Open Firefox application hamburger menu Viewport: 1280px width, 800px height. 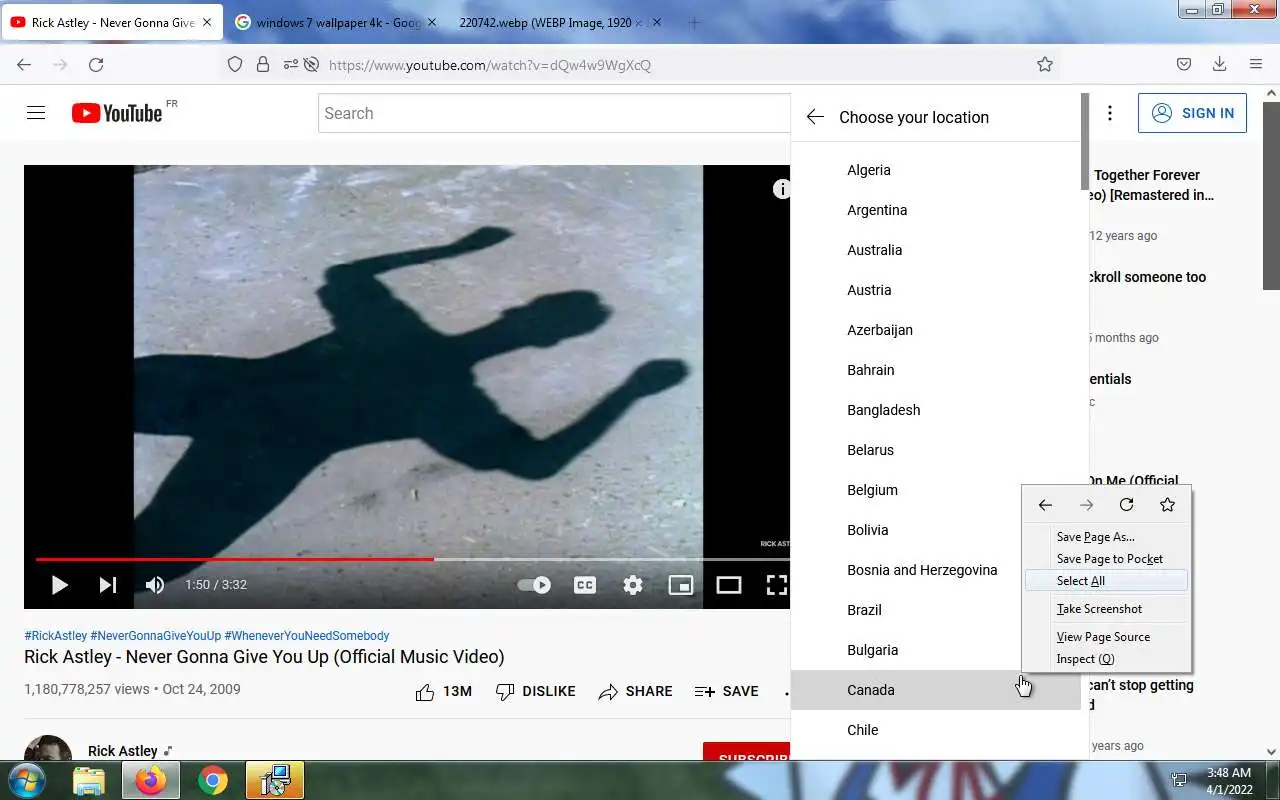tap(1256, 65)
